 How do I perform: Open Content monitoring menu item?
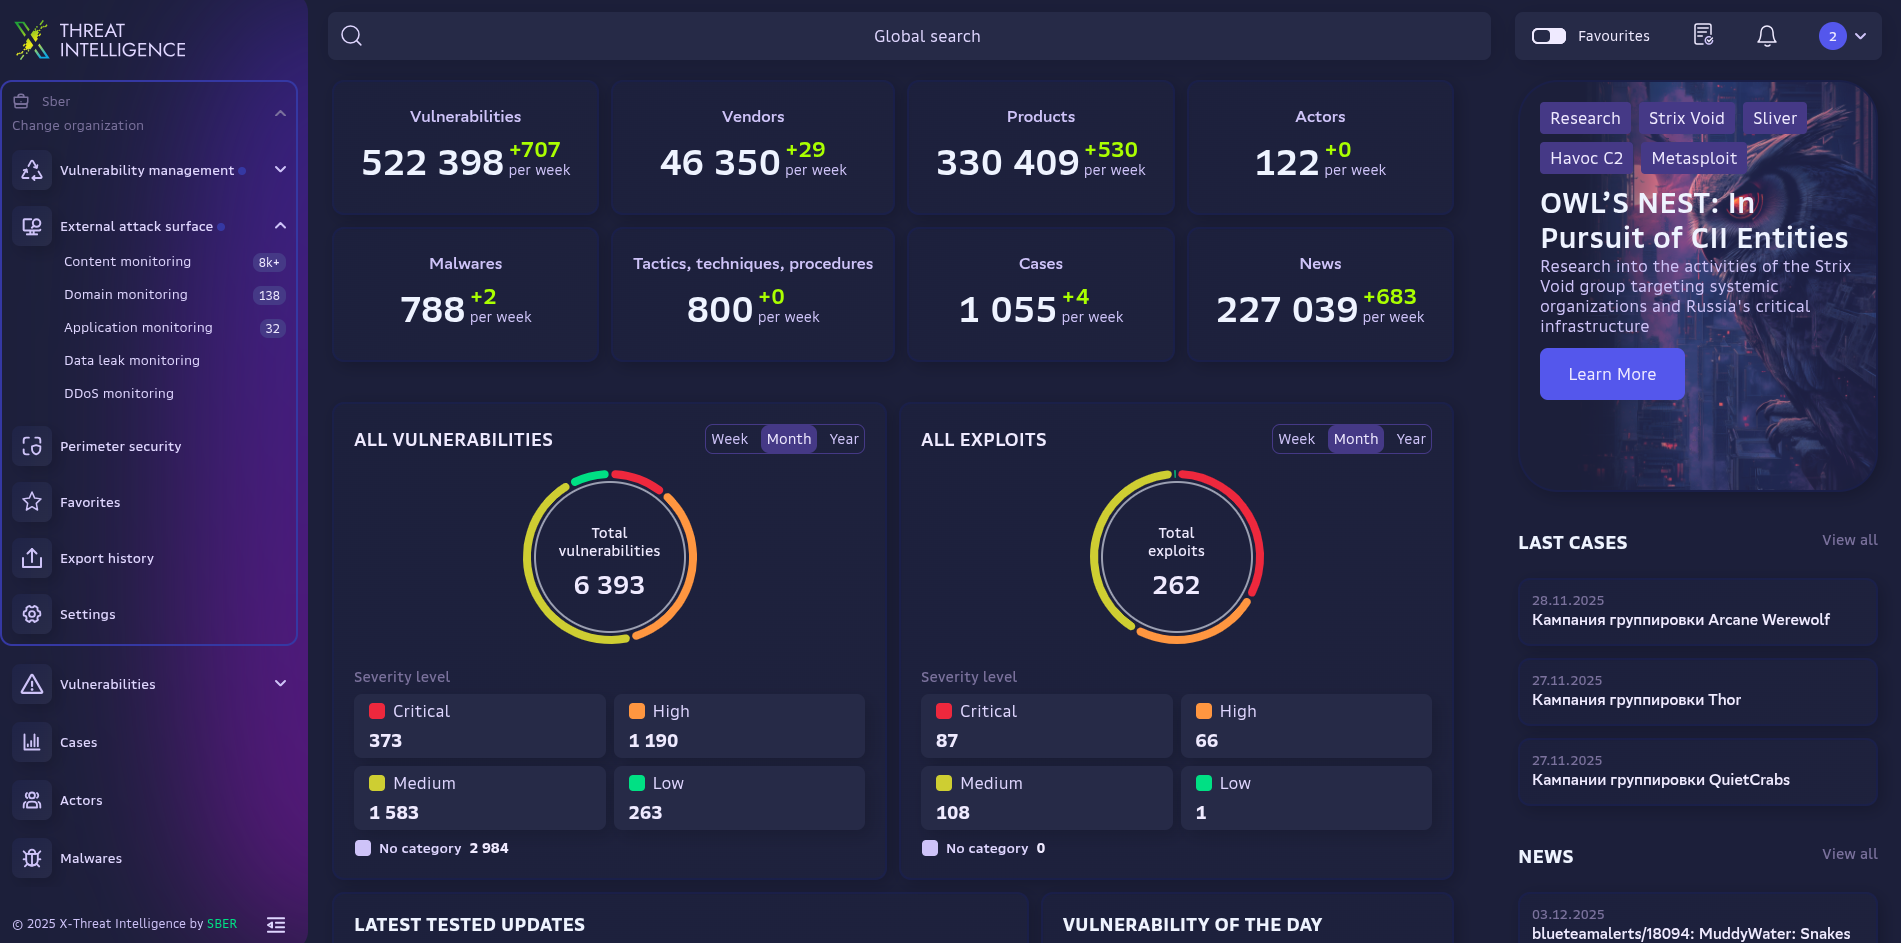(127, 262)
